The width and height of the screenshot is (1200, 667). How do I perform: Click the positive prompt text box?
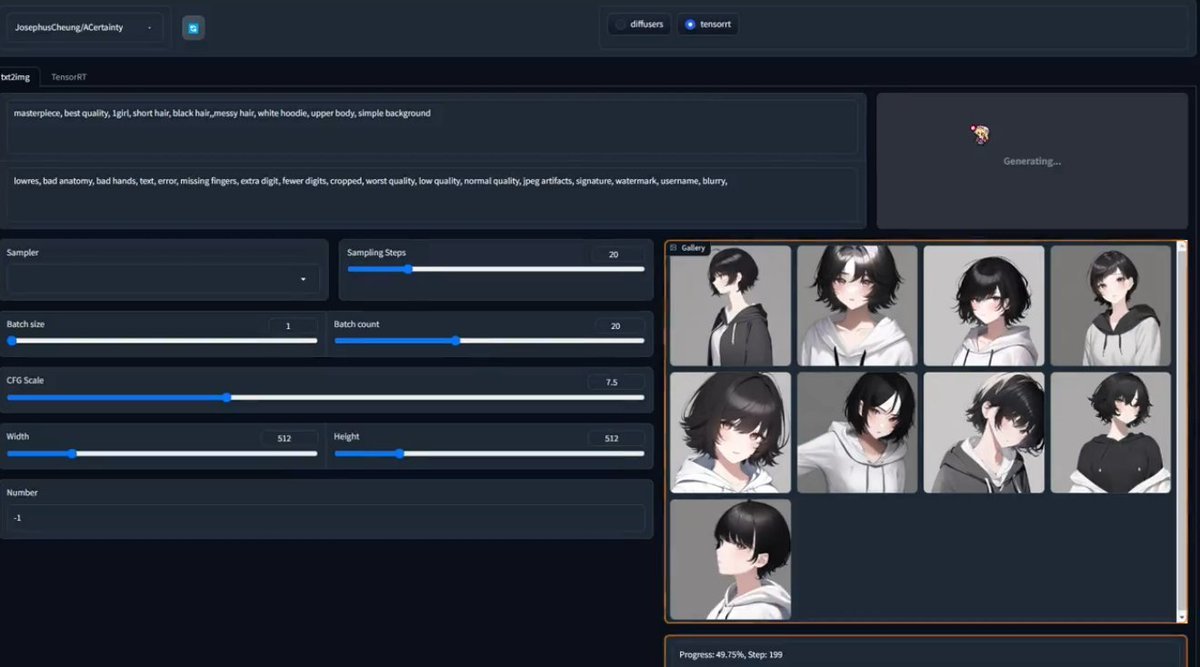pos(432,126)
